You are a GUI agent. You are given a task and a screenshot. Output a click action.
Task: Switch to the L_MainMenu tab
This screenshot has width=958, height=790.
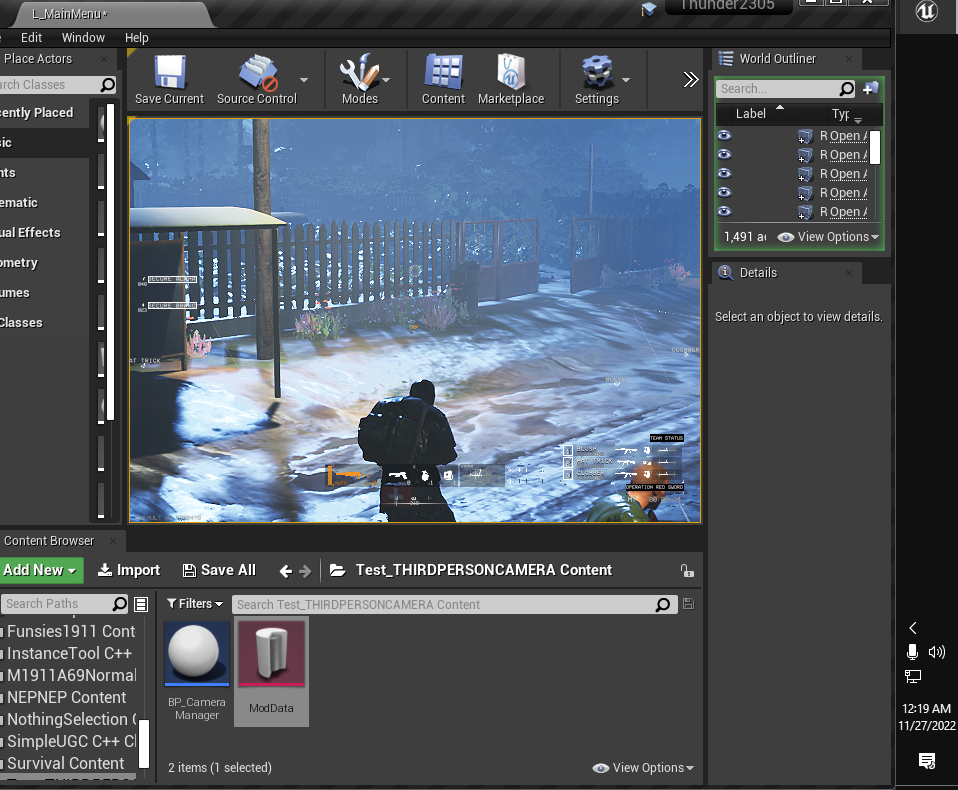click(x=70, y=13)
